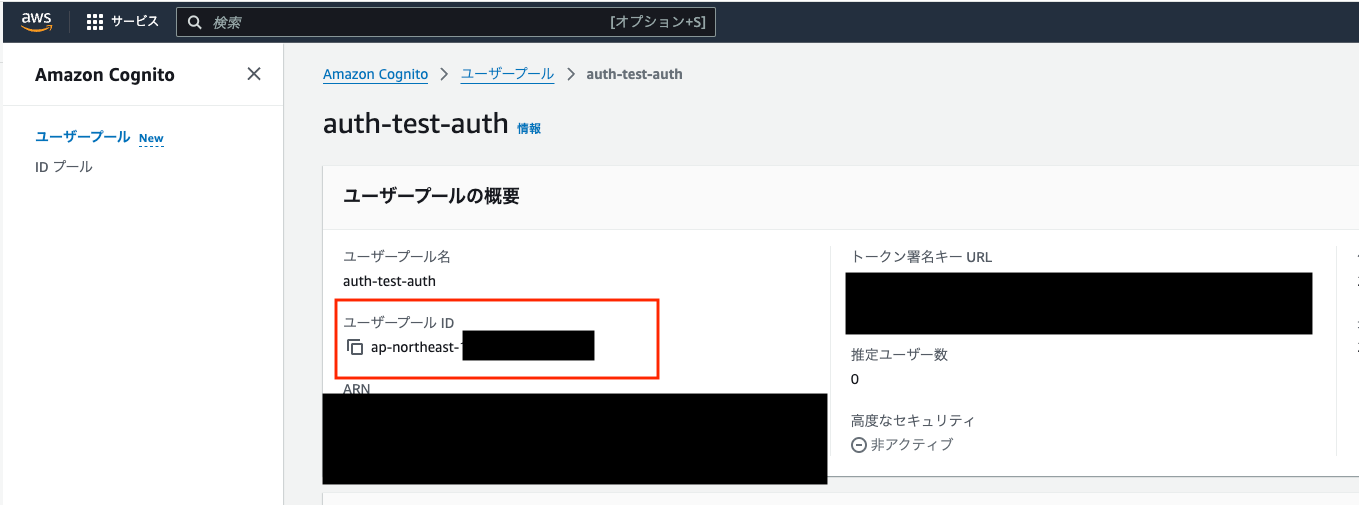This screenshot has height=505, width=1359.
Task: Go to Amazon Cognito breadcrumb
Action: coord(375,74)
